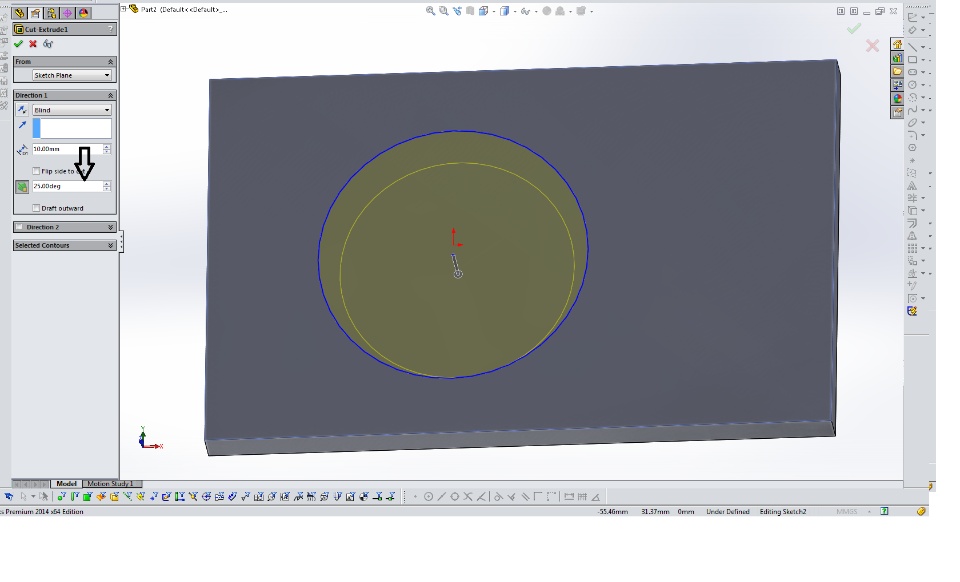Click the sketch circle on the block face
This screenshot has height=582, width=960.
tap(453, 254)
